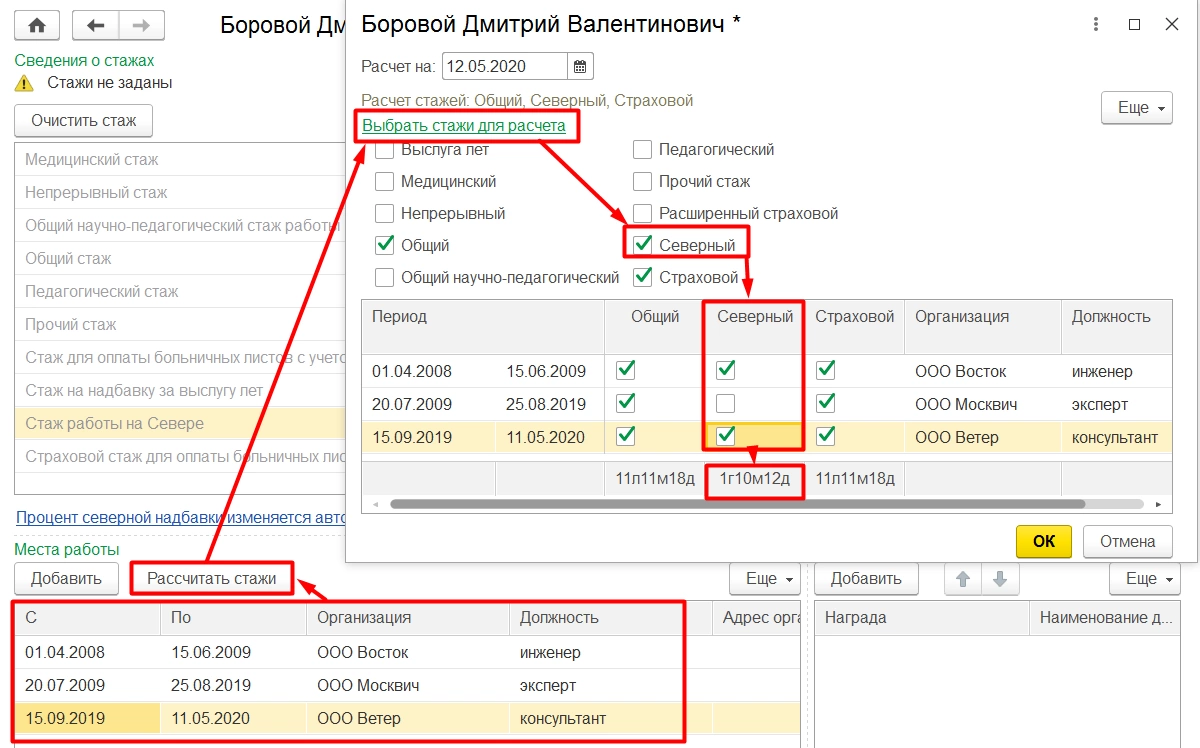Toggle Общий checkbox in ООО Ветер row
The width and height of the screenshot is (1200, 748).
pyautogui.click(x=626, y=437)
